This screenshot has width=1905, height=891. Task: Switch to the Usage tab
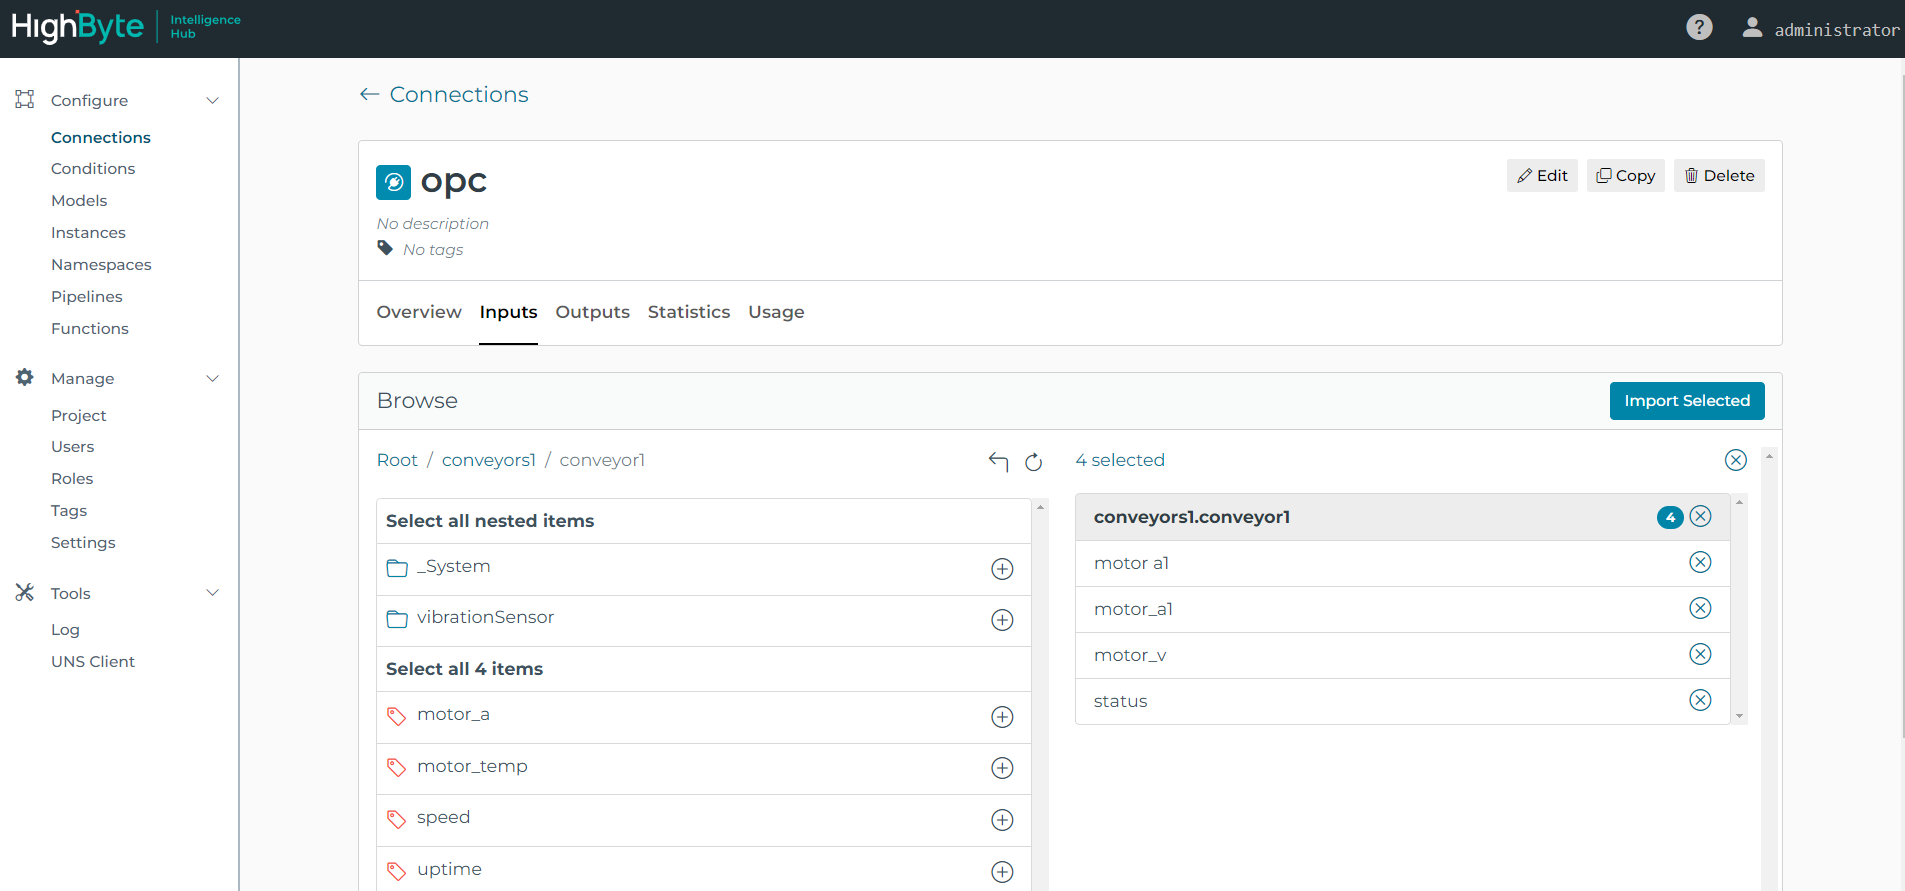(x=776, y=312)
